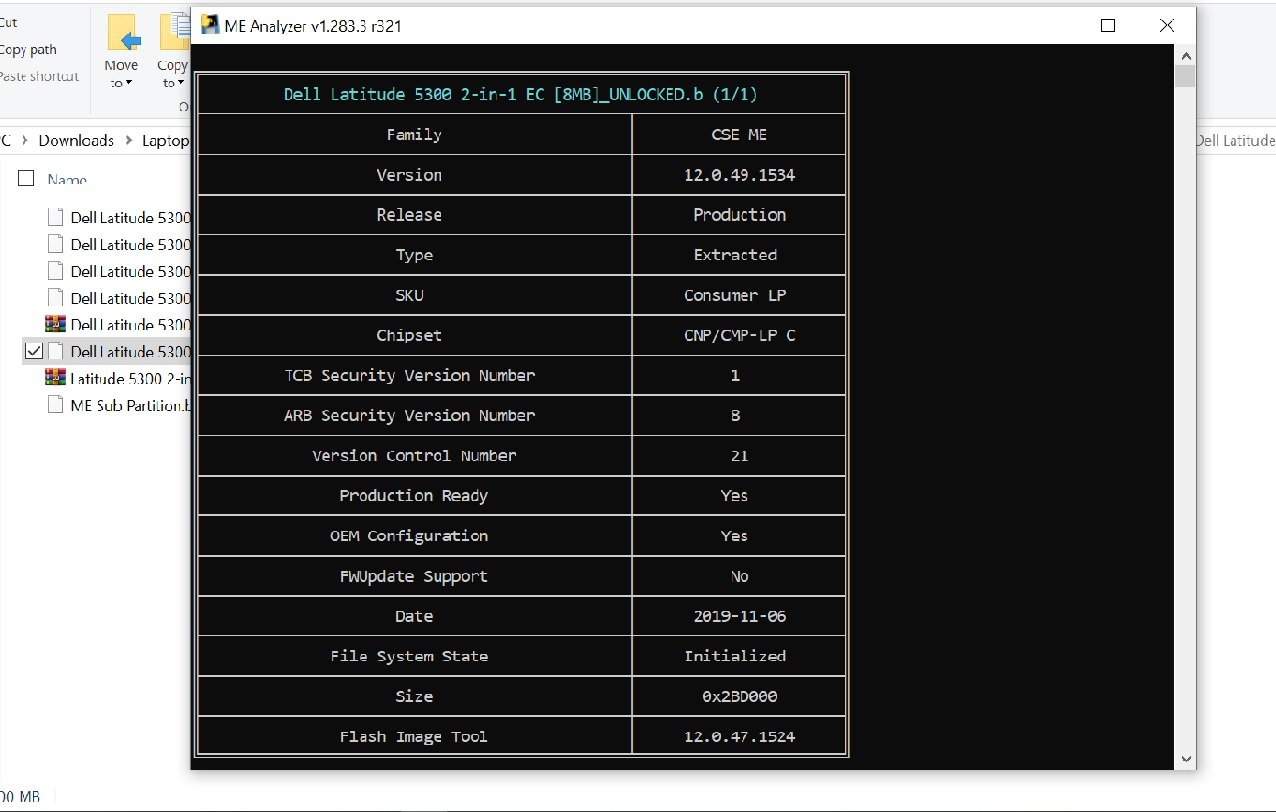1276x812 pixels.
Task: Open the Move to dropdown arrow
Action: (x=128, y=84)
